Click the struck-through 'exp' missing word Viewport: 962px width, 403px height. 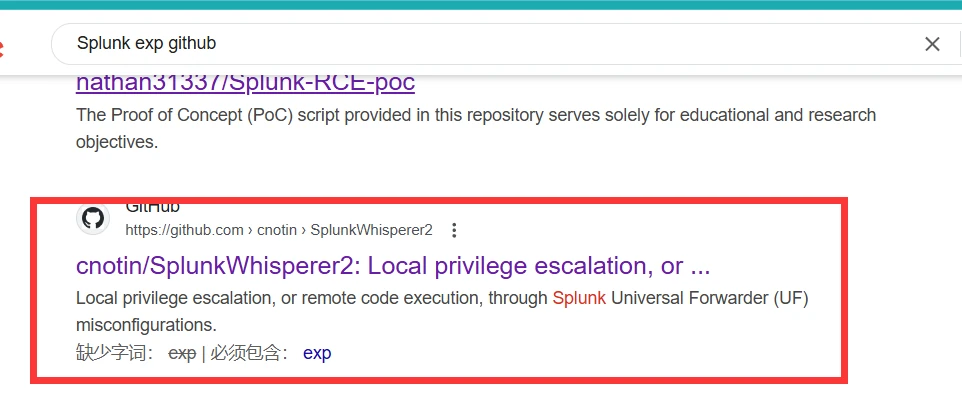point(182,353)
